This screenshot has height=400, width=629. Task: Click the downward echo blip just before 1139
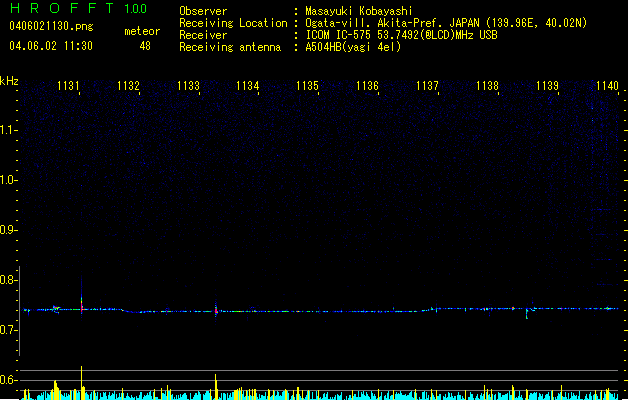click(527, 314)
